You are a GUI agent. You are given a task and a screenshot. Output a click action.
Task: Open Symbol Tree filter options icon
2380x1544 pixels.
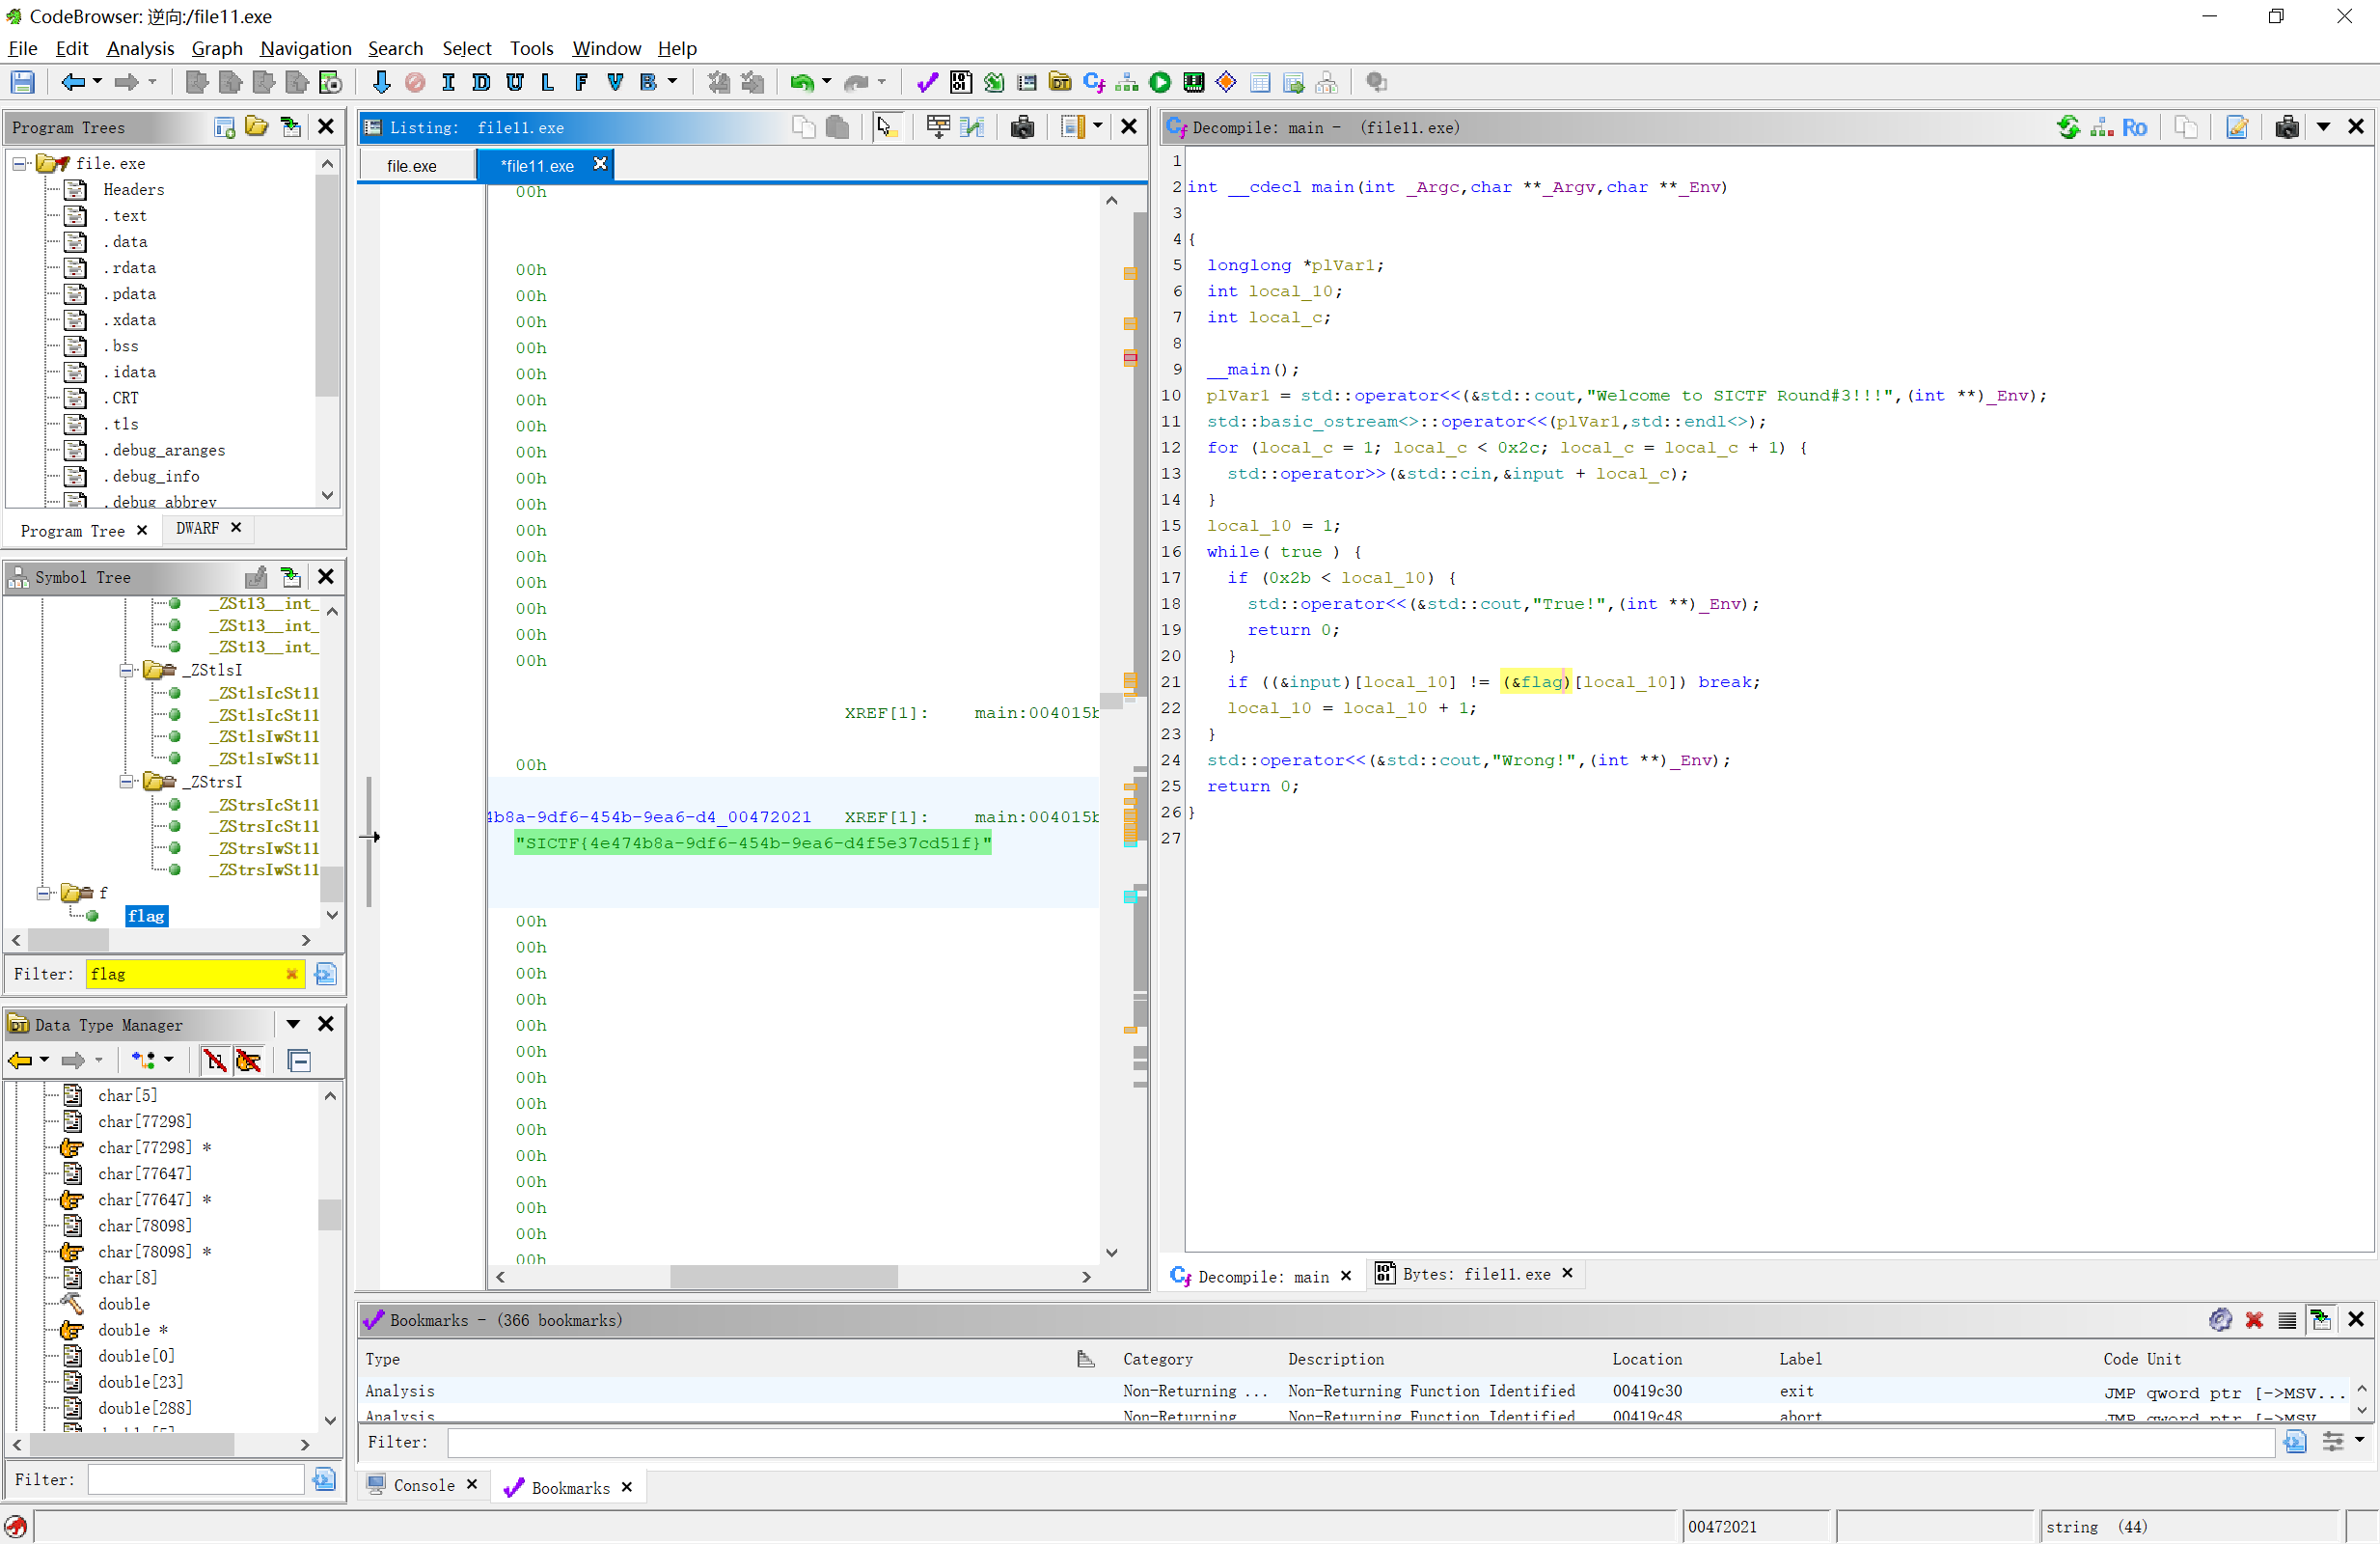325,974
